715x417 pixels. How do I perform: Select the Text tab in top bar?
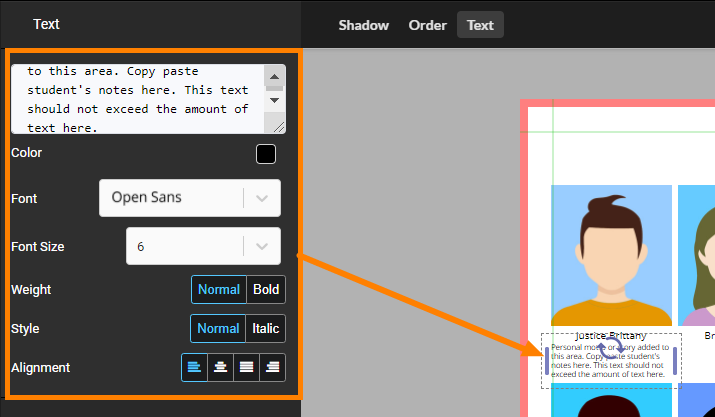point(480,25)
